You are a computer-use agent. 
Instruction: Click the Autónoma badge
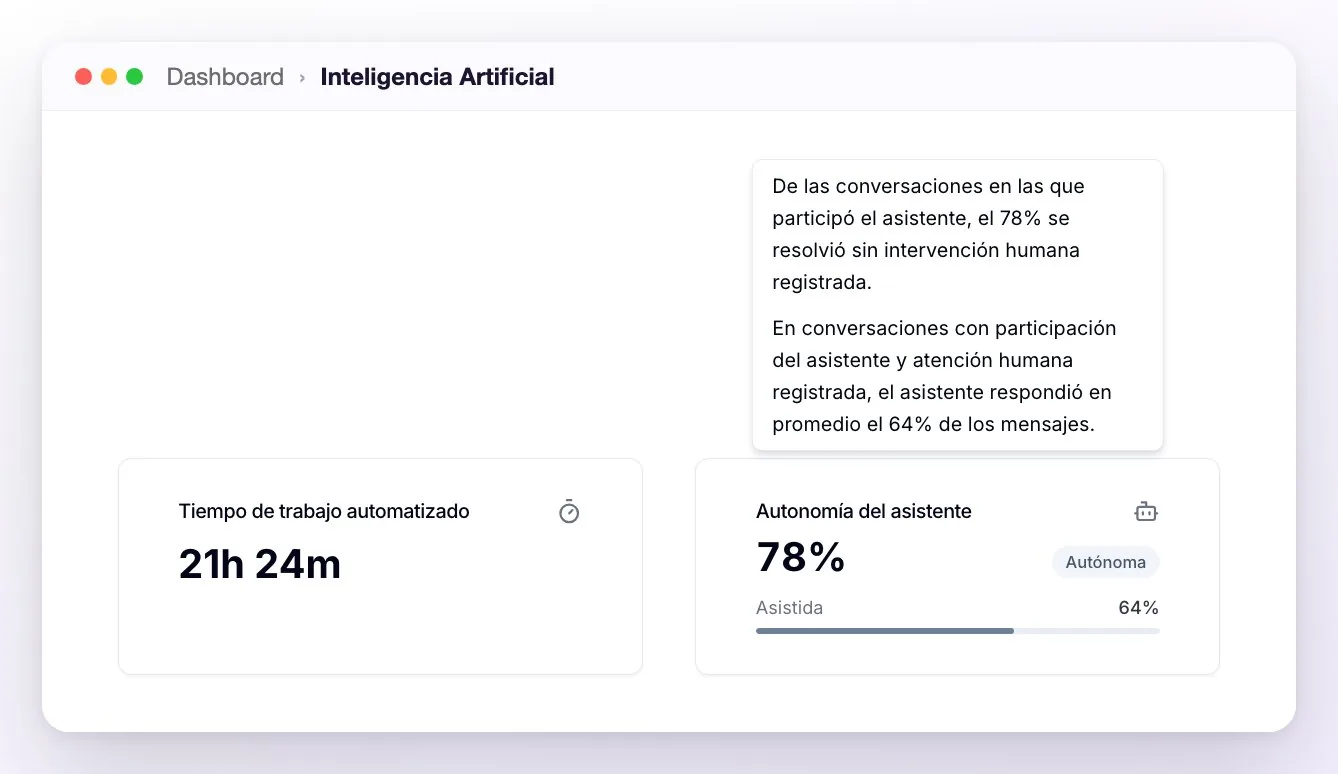[1105, 562]
